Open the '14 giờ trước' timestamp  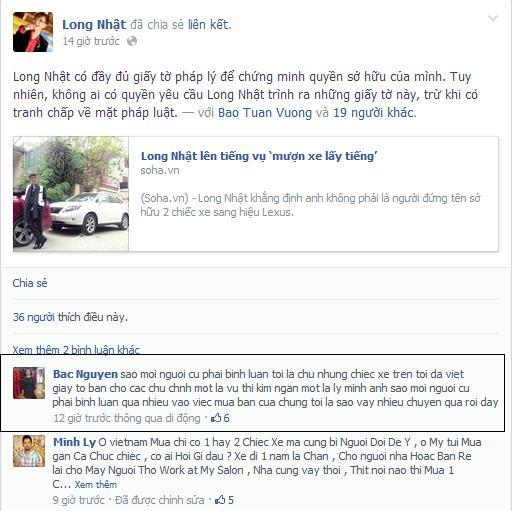pyautogui.click(x=91, y=41)
